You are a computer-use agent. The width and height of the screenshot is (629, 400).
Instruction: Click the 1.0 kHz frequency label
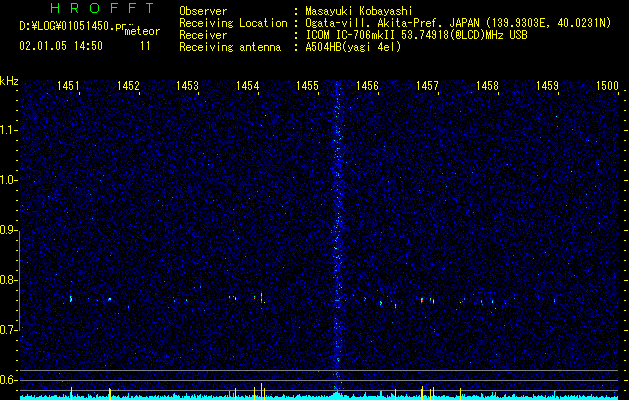point(9,180)
